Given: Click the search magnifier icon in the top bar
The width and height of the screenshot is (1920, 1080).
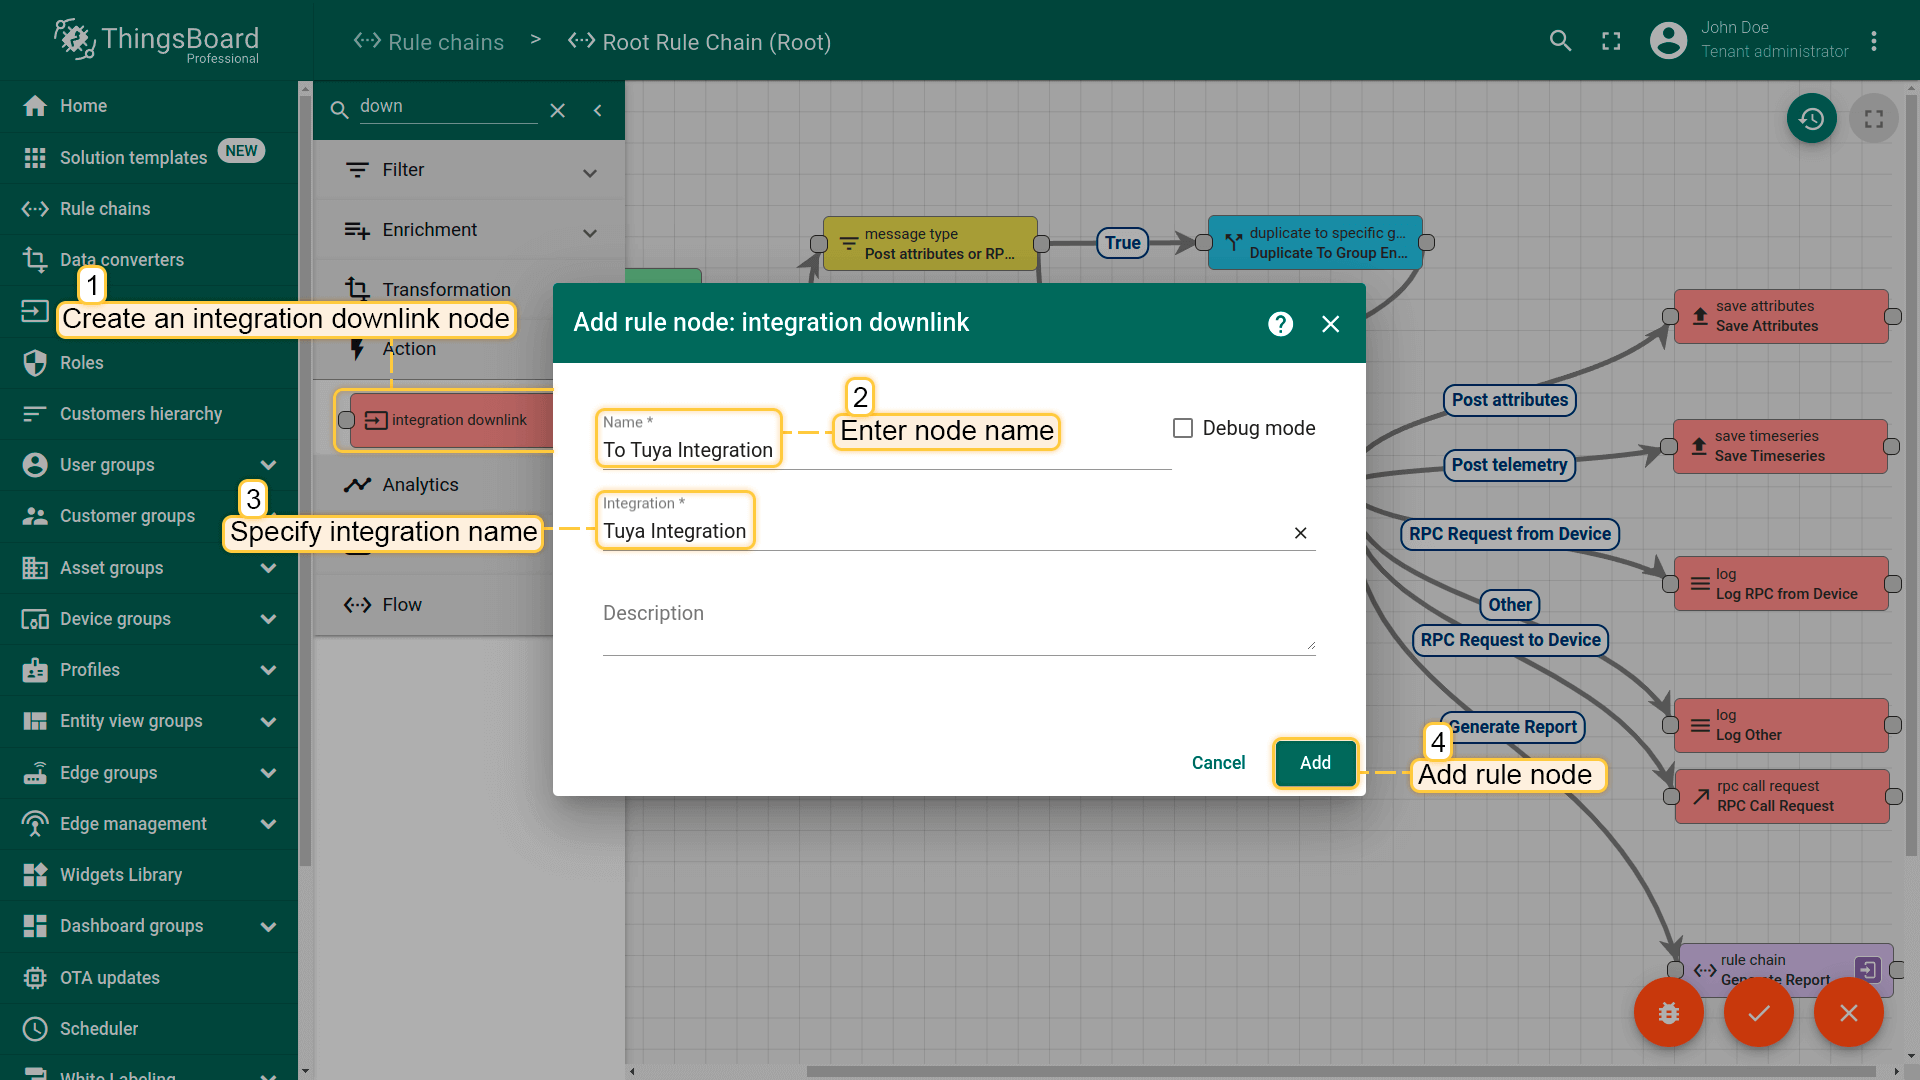Looking at the screenshot, I should tap(1560, 41).
